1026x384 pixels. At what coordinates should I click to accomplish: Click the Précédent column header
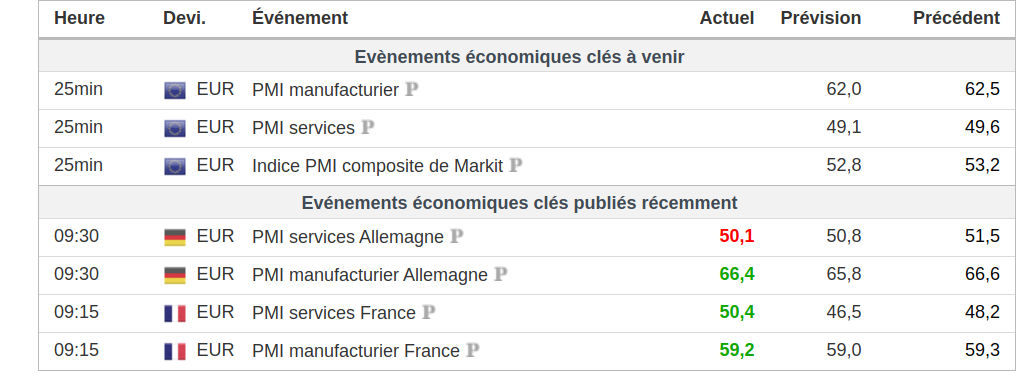click(957, 18)
